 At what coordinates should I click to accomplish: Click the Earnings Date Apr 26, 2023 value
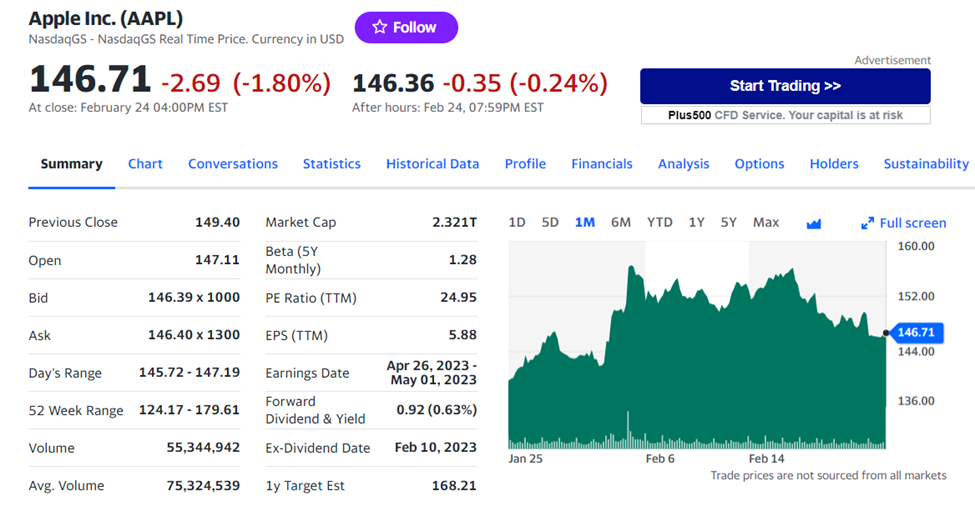click(x=432, y=372)
